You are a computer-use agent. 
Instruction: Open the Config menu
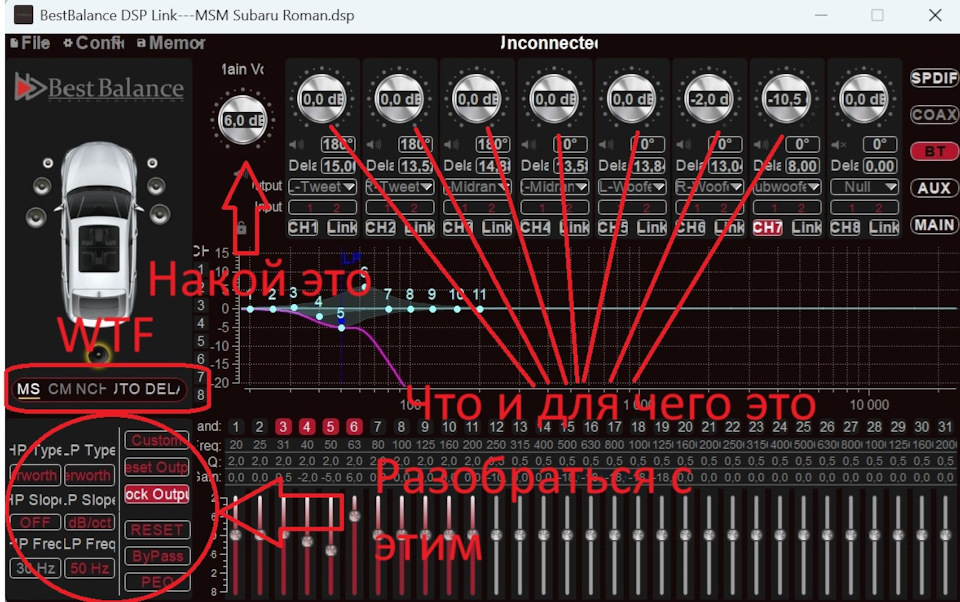pyautogui.click(x=94, y=43)
